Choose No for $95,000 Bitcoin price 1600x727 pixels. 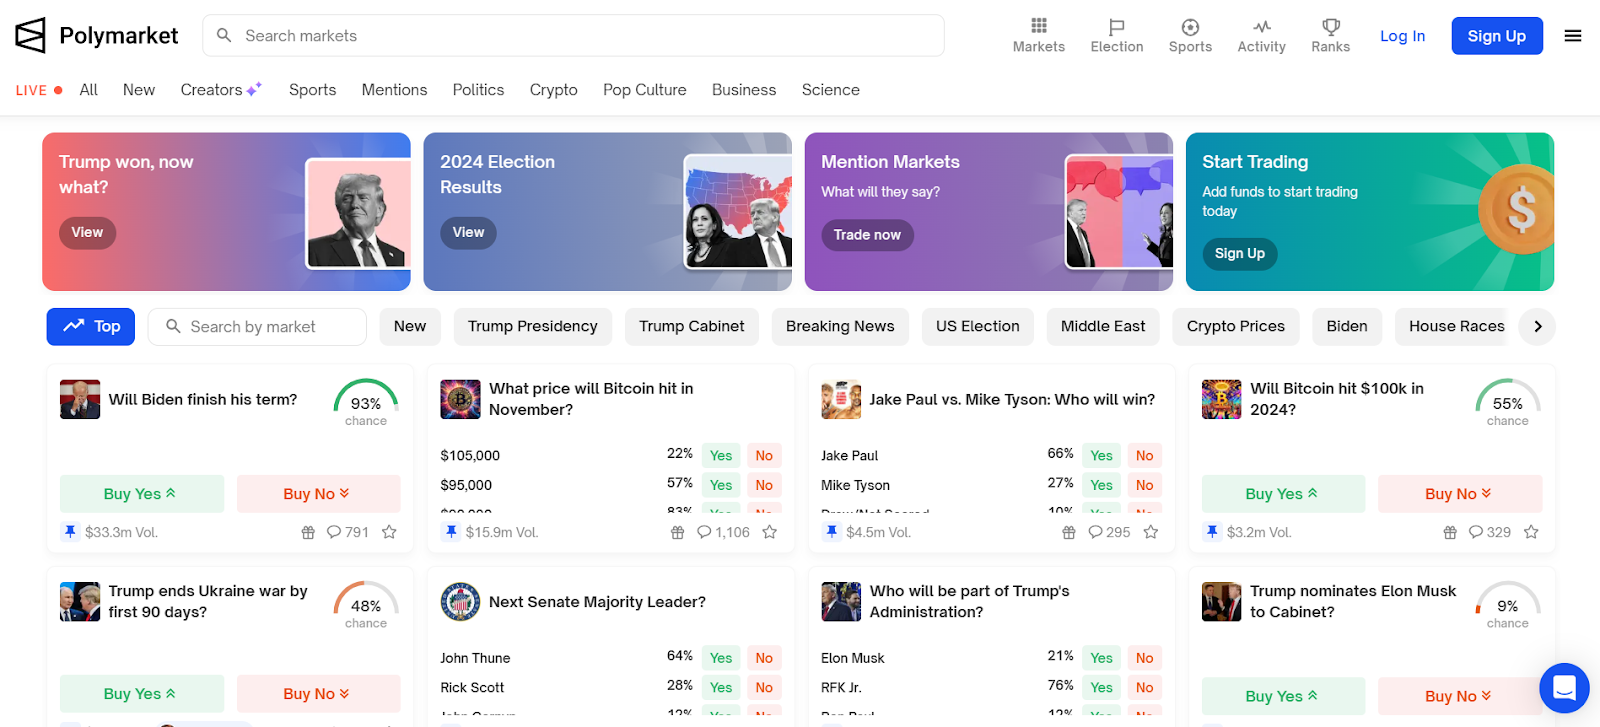point(764,485)
